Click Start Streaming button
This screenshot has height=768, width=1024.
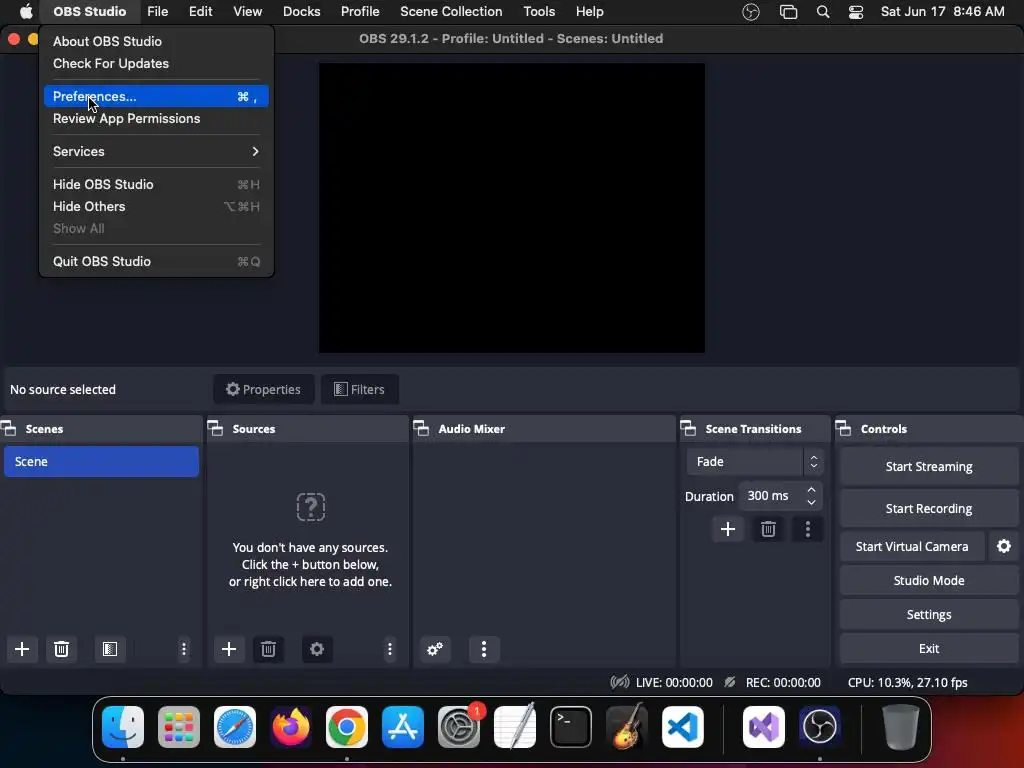pos(929,466)
